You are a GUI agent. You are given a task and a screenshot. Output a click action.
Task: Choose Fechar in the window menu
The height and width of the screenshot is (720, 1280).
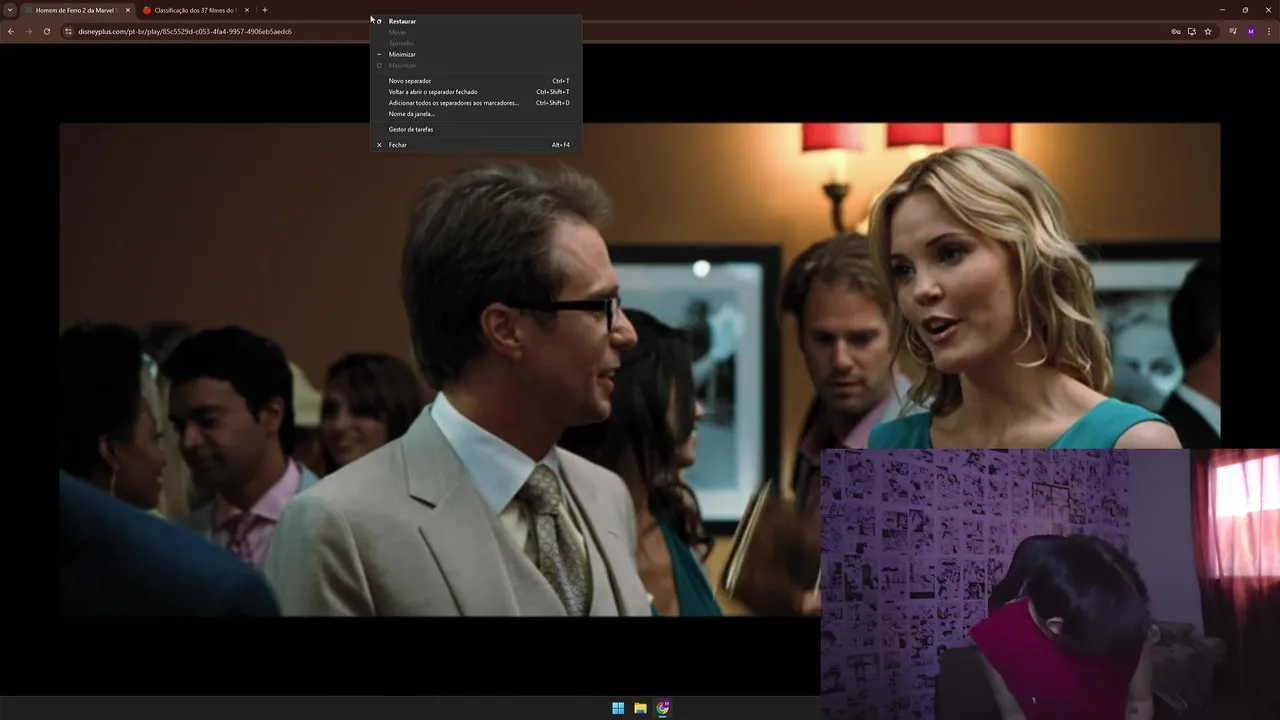coord(475,145)
